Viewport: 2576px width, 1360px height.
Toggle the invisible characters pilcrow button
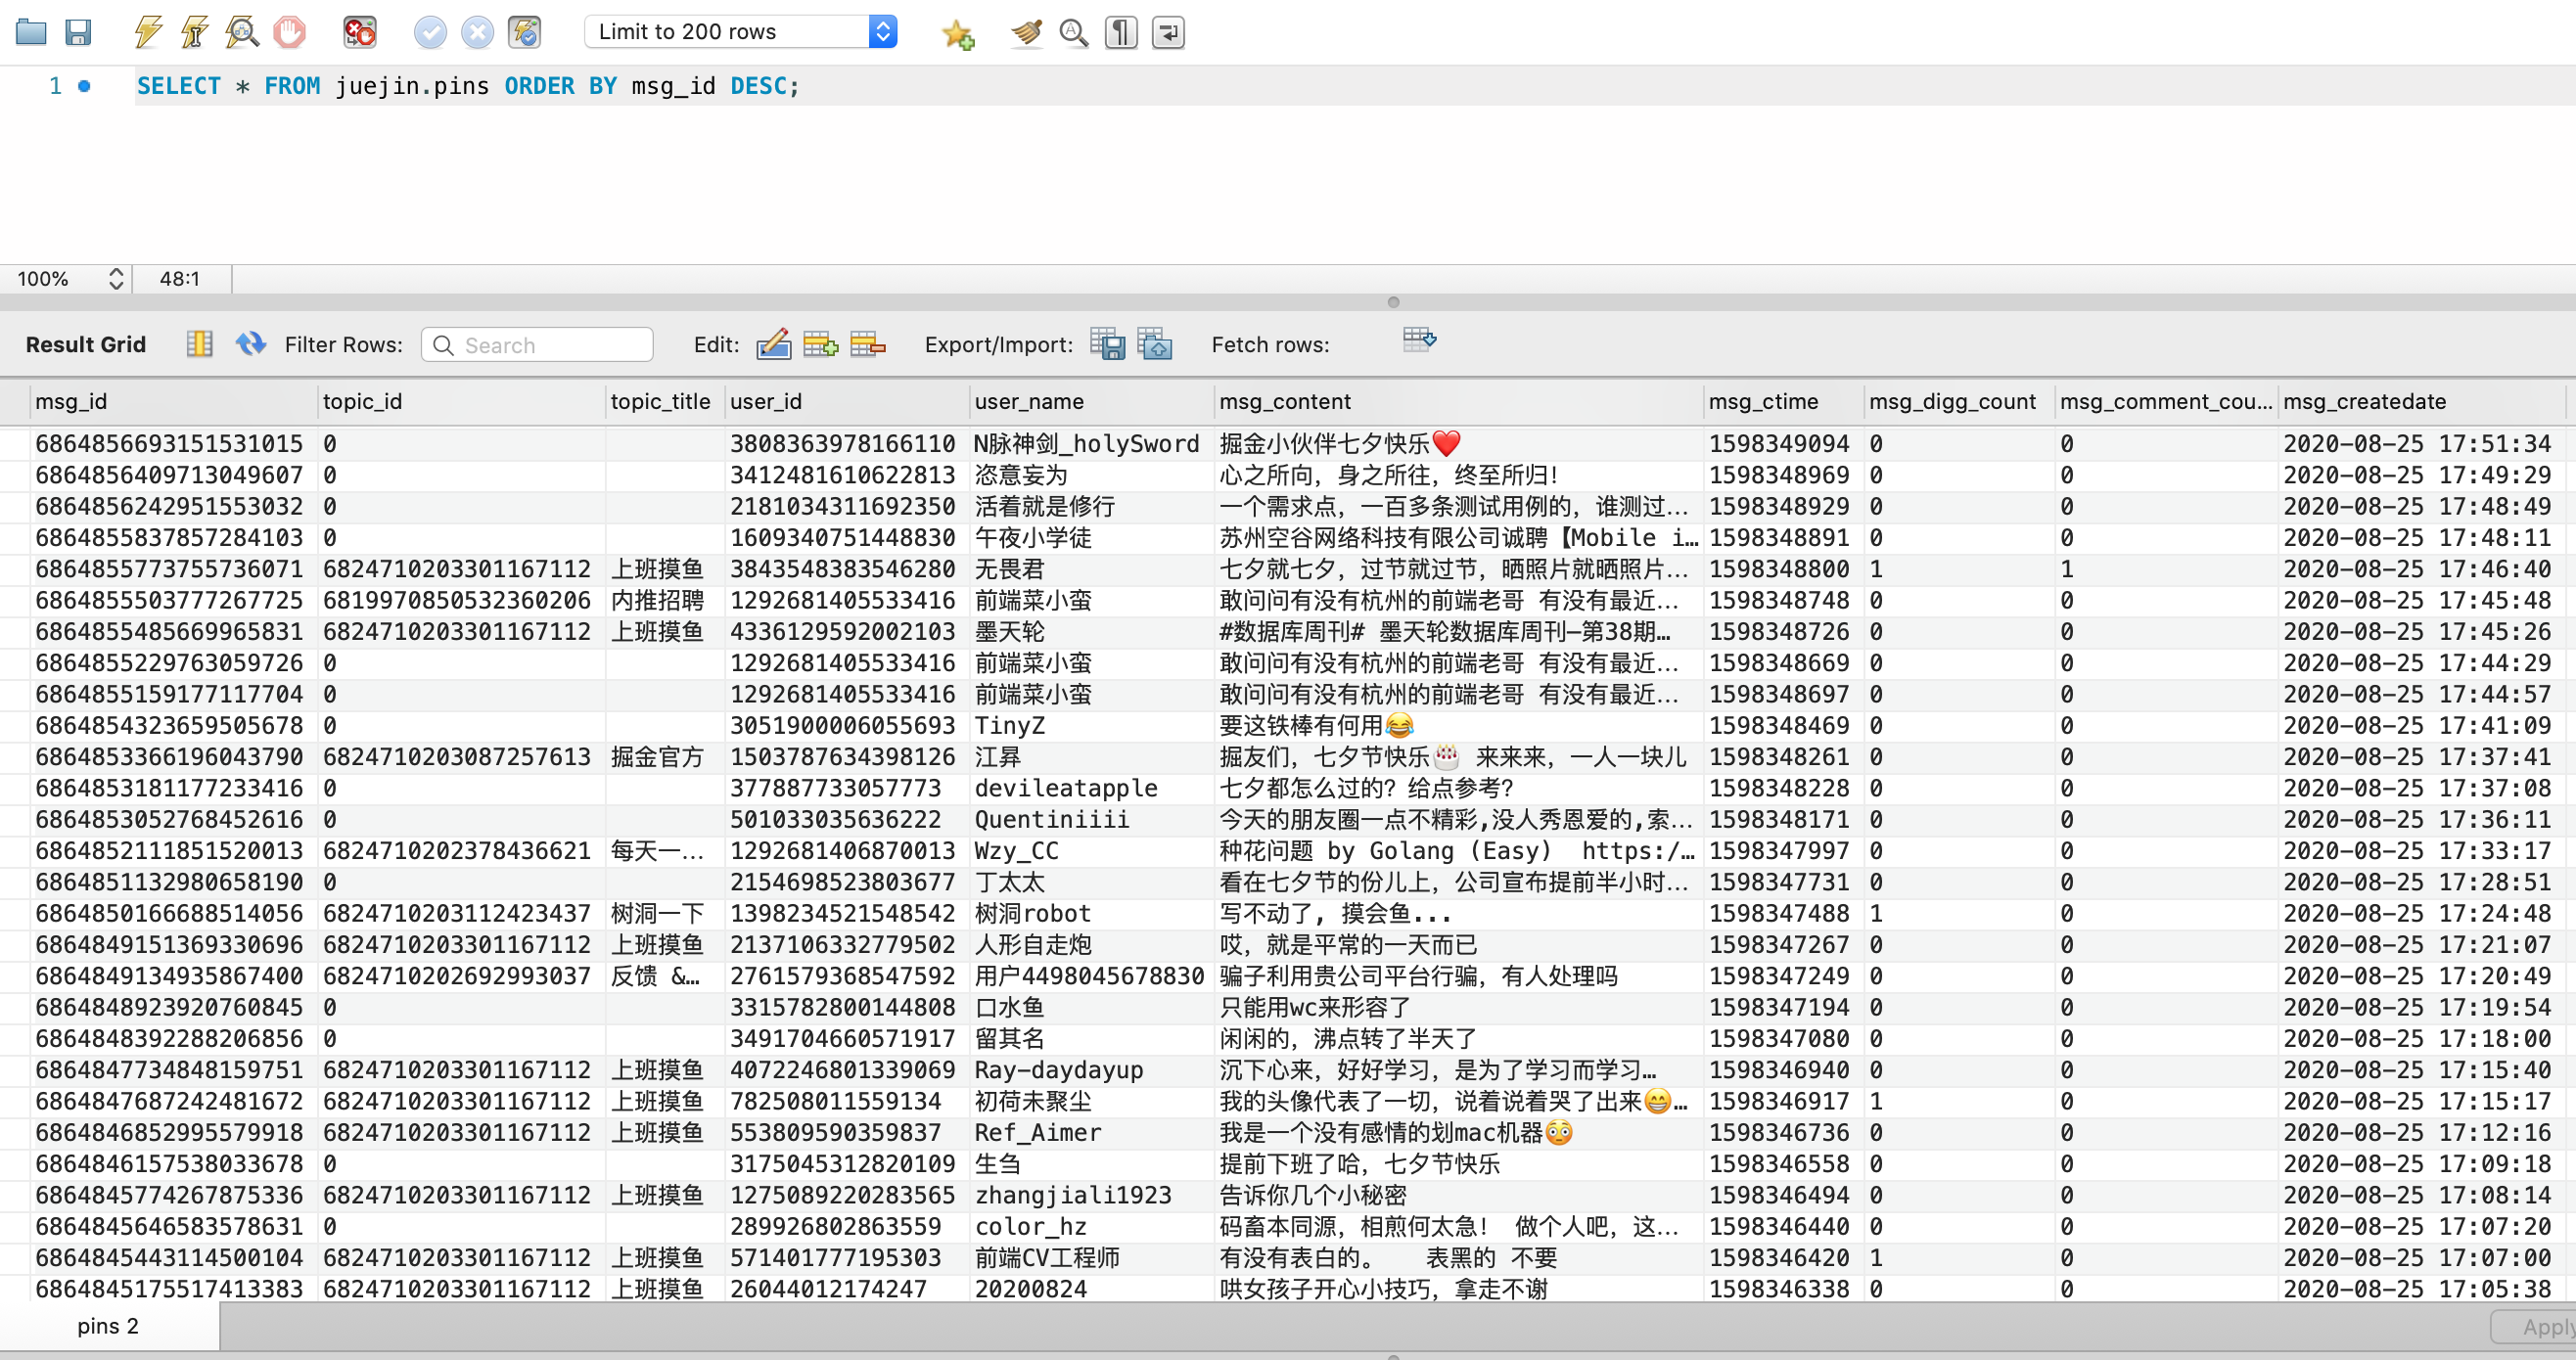point(1121,33)
